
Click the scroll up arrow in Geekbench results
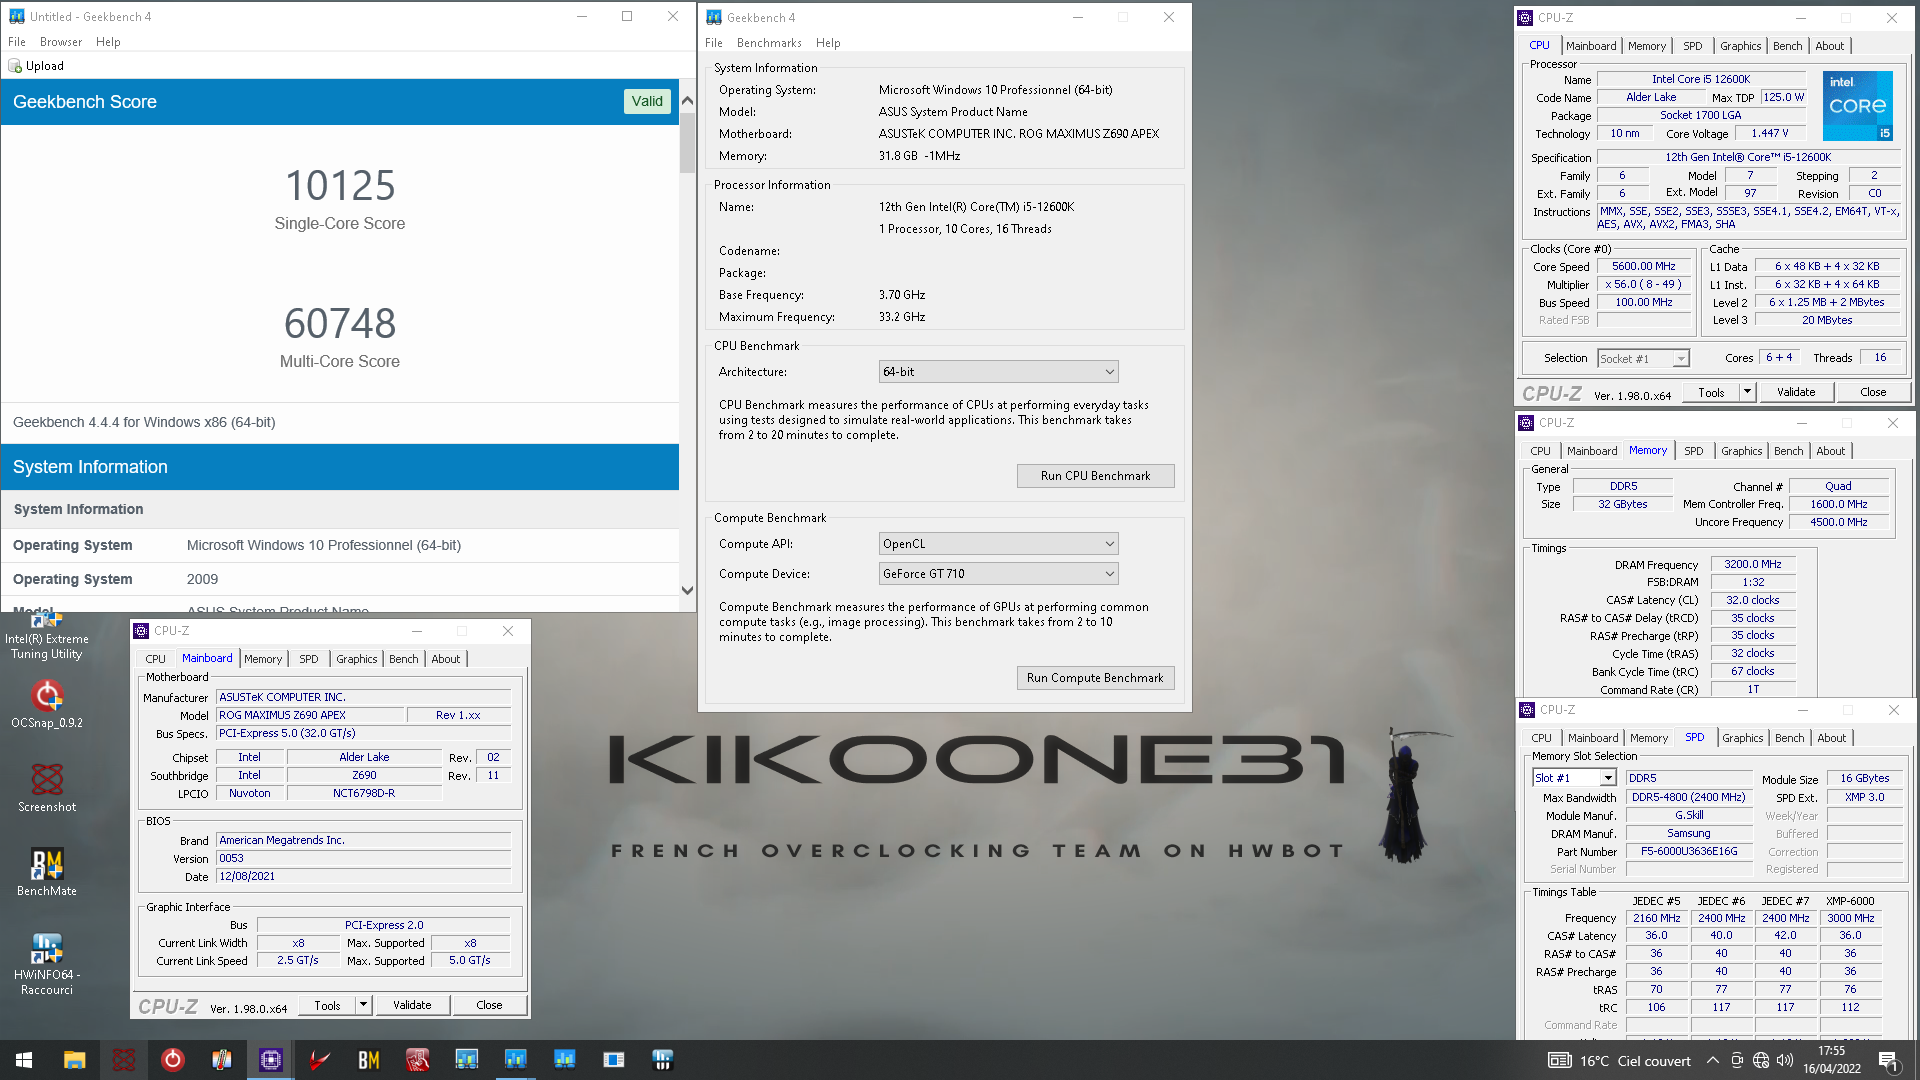click(x=687, y=100)
